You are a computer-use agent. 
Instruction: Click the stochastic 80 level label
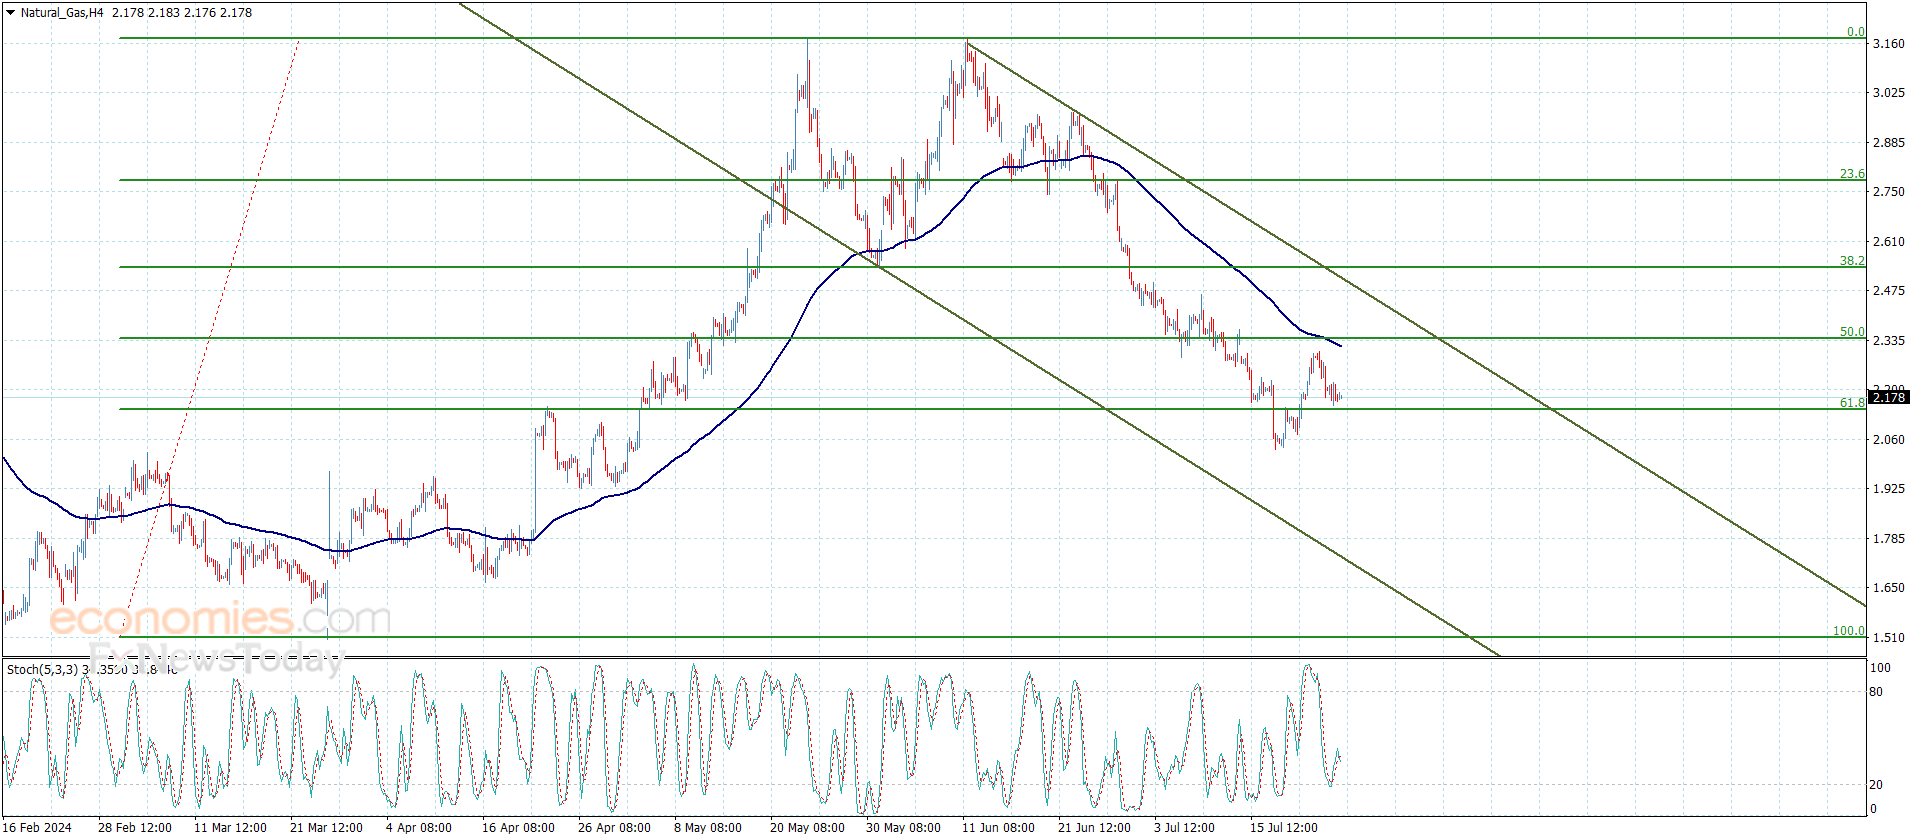click(1875, 692)
